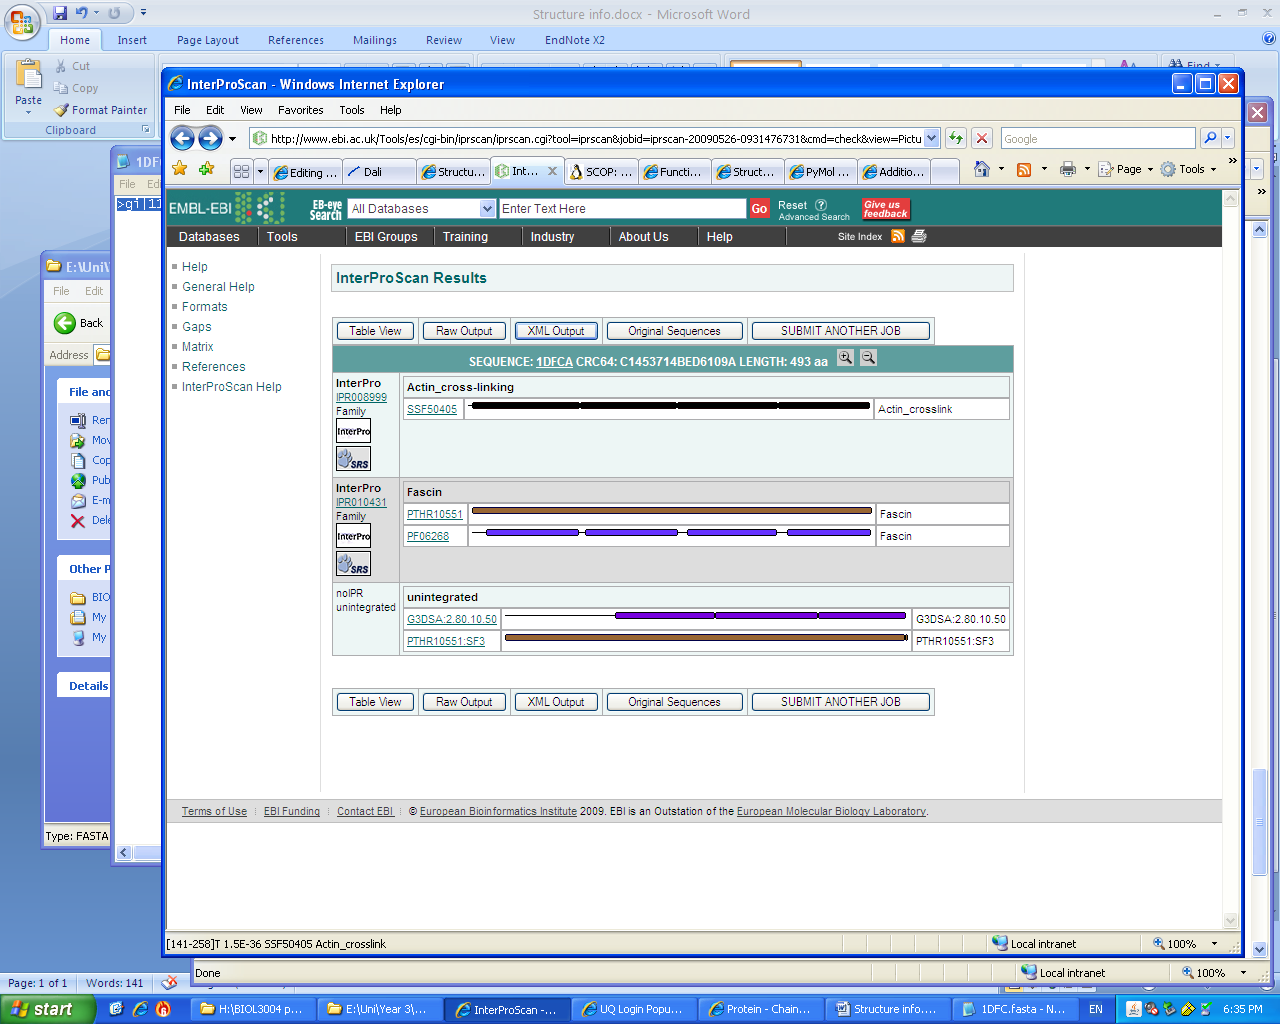The width and height of the screenshot is (1280, 1024).
Task: Switch to UQ Login taskbar item
Action: (633, 1009)
